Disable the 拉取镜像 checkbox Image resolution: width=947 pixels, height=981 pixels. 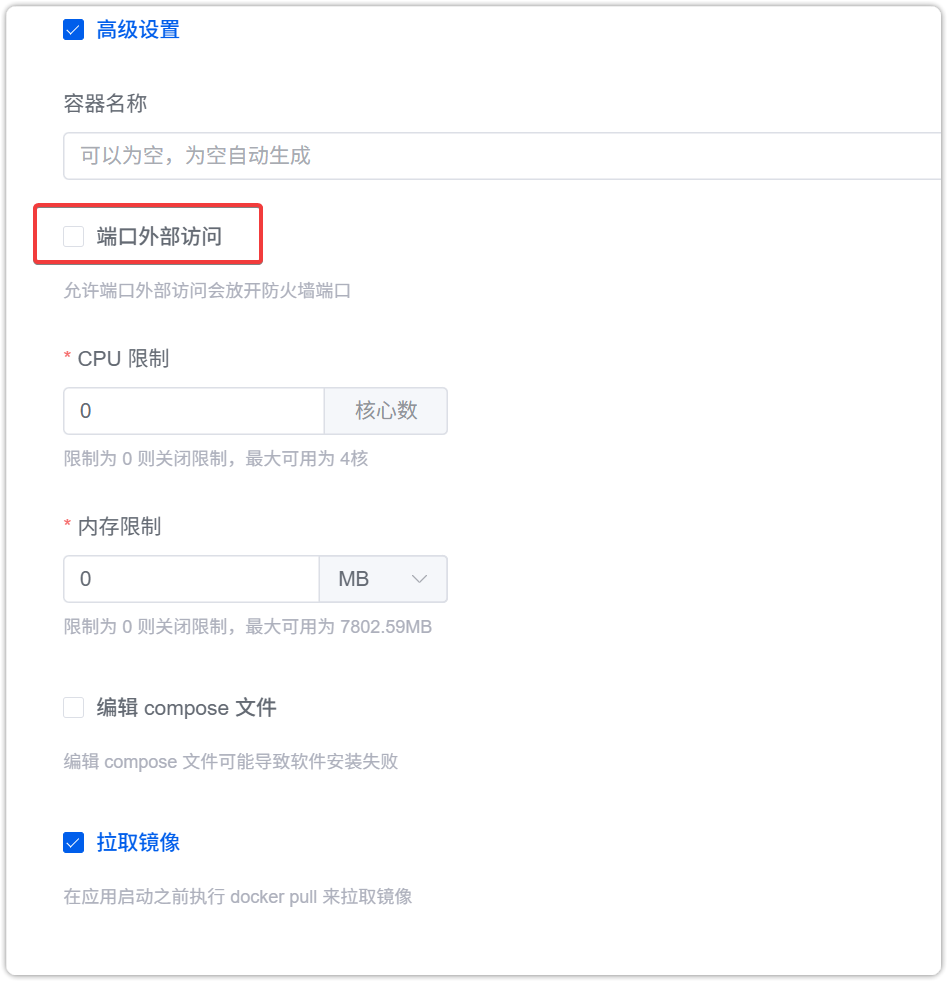tap(73, 842)
